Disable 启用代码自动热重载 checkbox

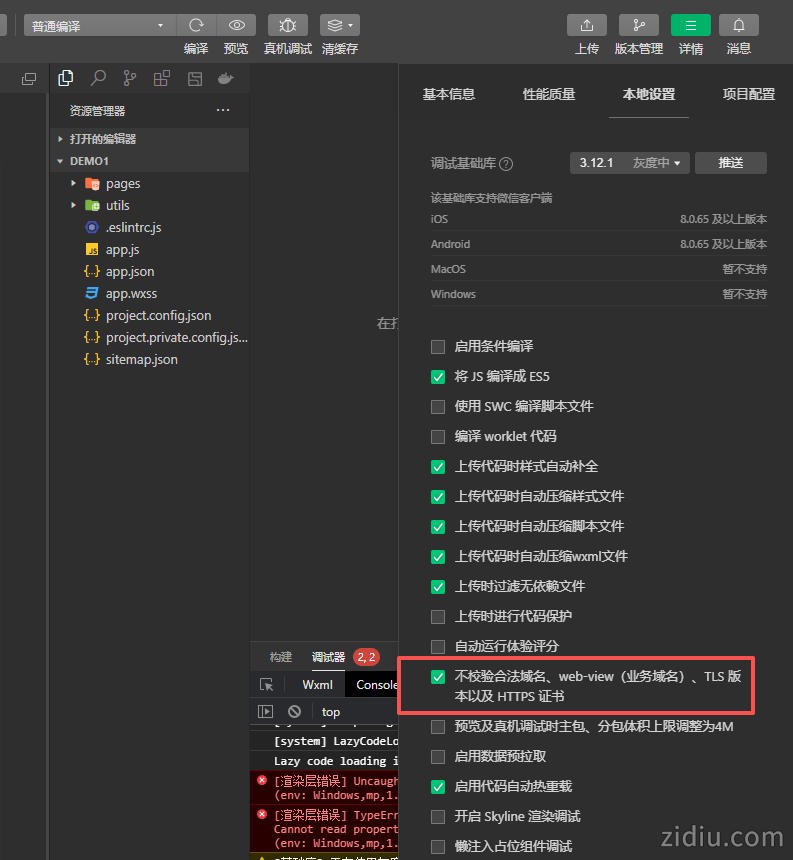point(438,787)
